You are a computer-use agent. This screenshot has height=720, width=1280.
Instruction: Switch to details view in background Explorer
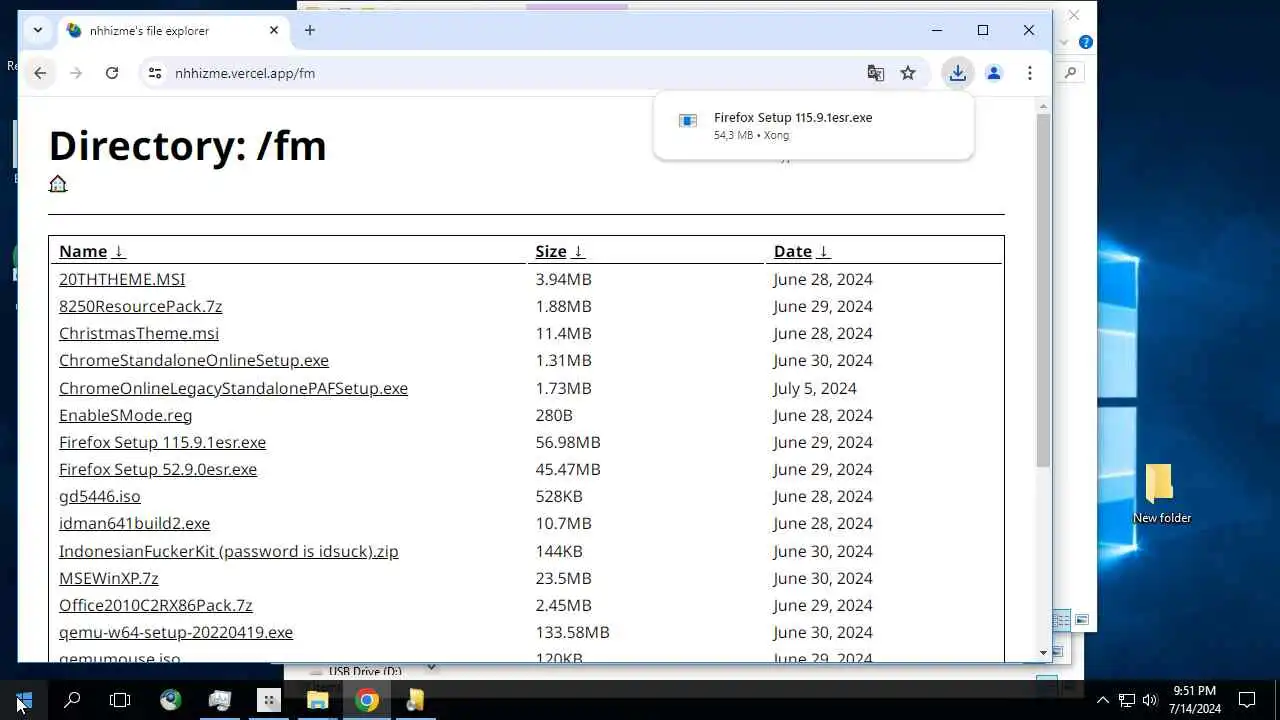[x=1063, y=620]
